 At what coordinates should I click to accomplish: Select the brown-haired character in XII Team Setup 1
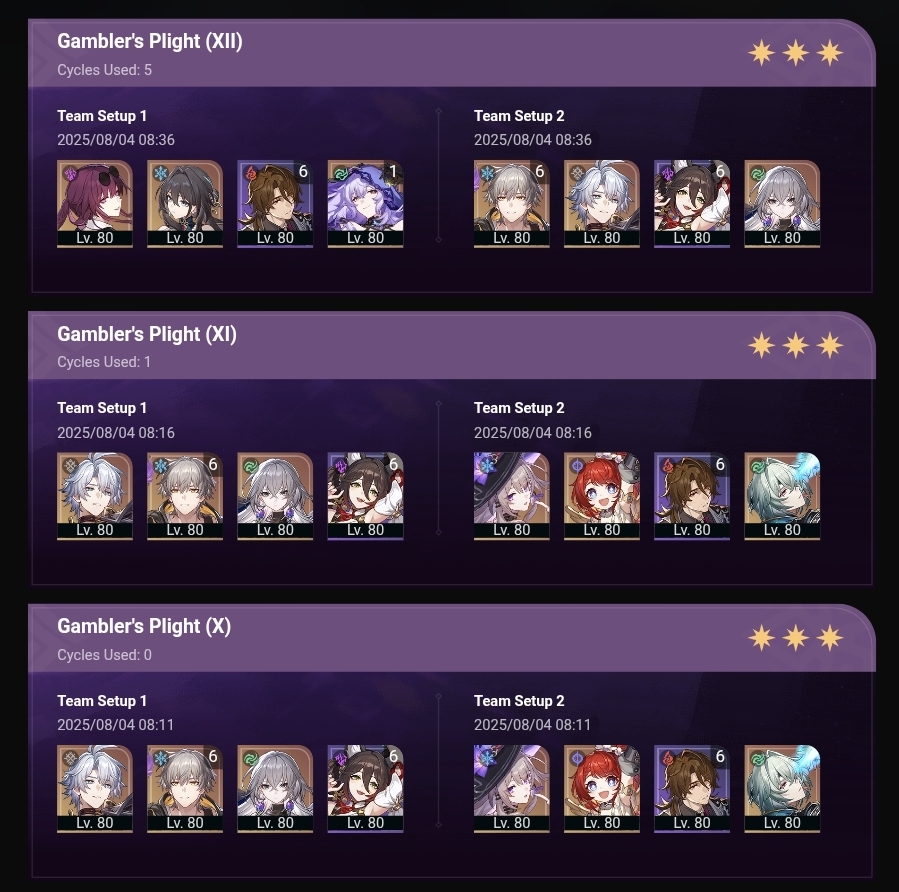click(275, 204)
